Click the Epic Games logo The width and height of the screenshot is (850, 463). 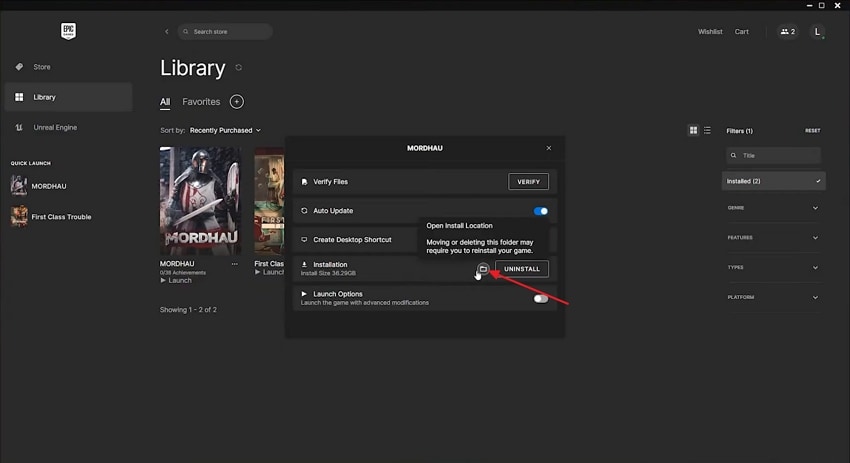click(68, 31)
